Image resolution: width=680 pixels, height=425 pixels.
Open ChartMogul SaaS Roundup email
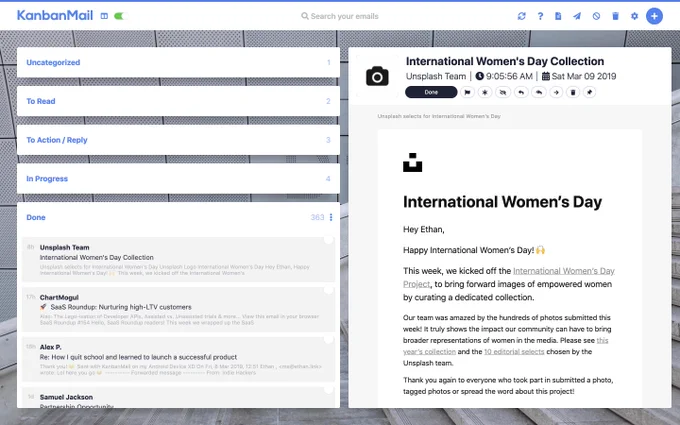point(178,310)
